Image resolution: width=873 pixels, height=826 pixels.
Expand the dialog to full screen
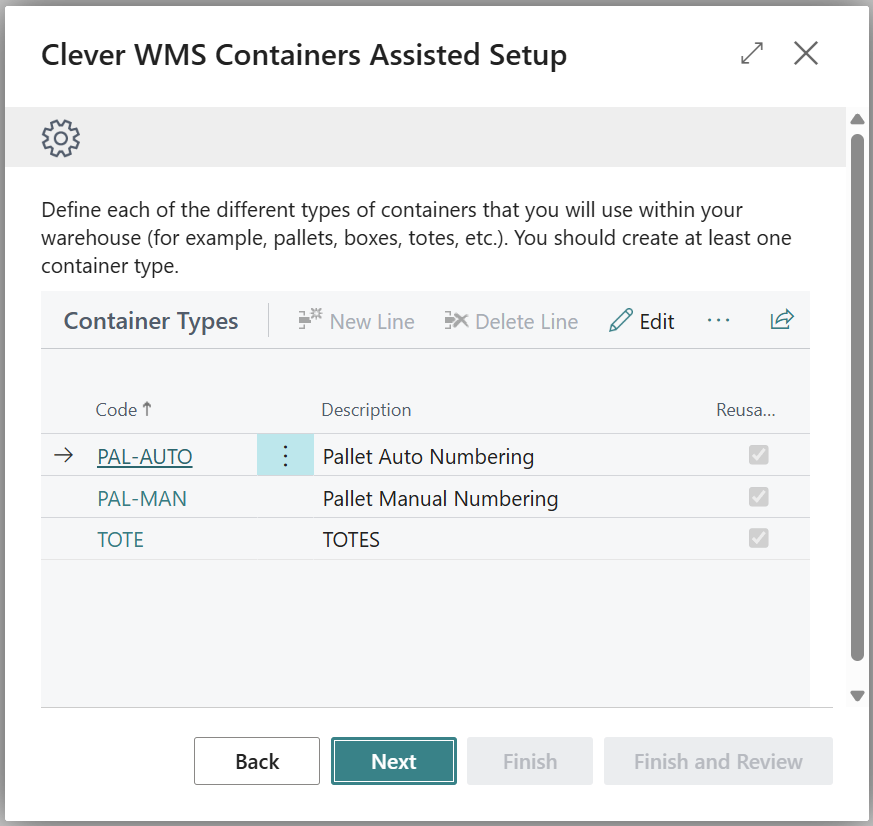[752, 54]
